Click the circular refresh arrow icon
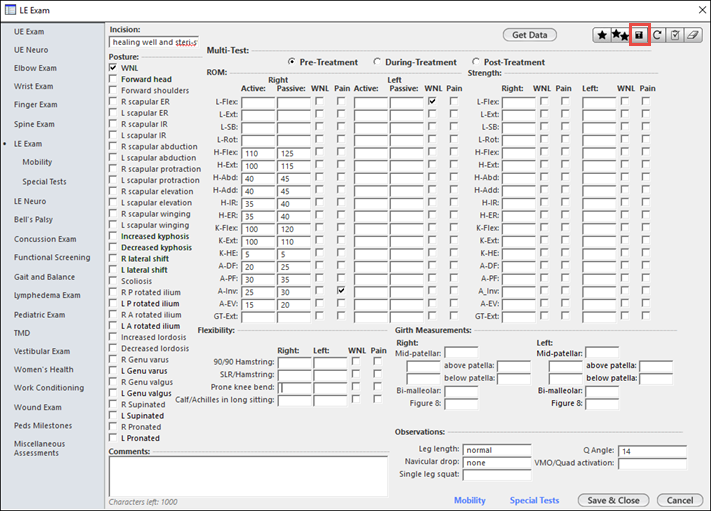The image size is (711, 511). click(x=657, y=35)
